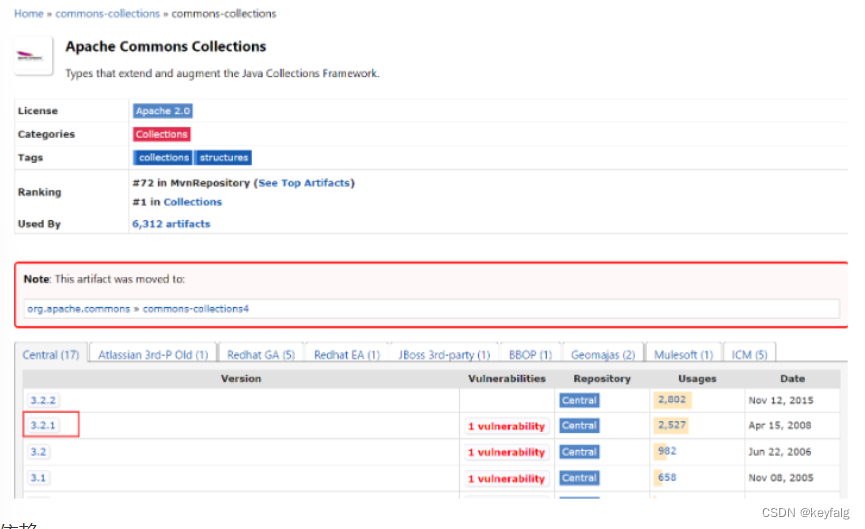Select the collections tag

point(163,158)
